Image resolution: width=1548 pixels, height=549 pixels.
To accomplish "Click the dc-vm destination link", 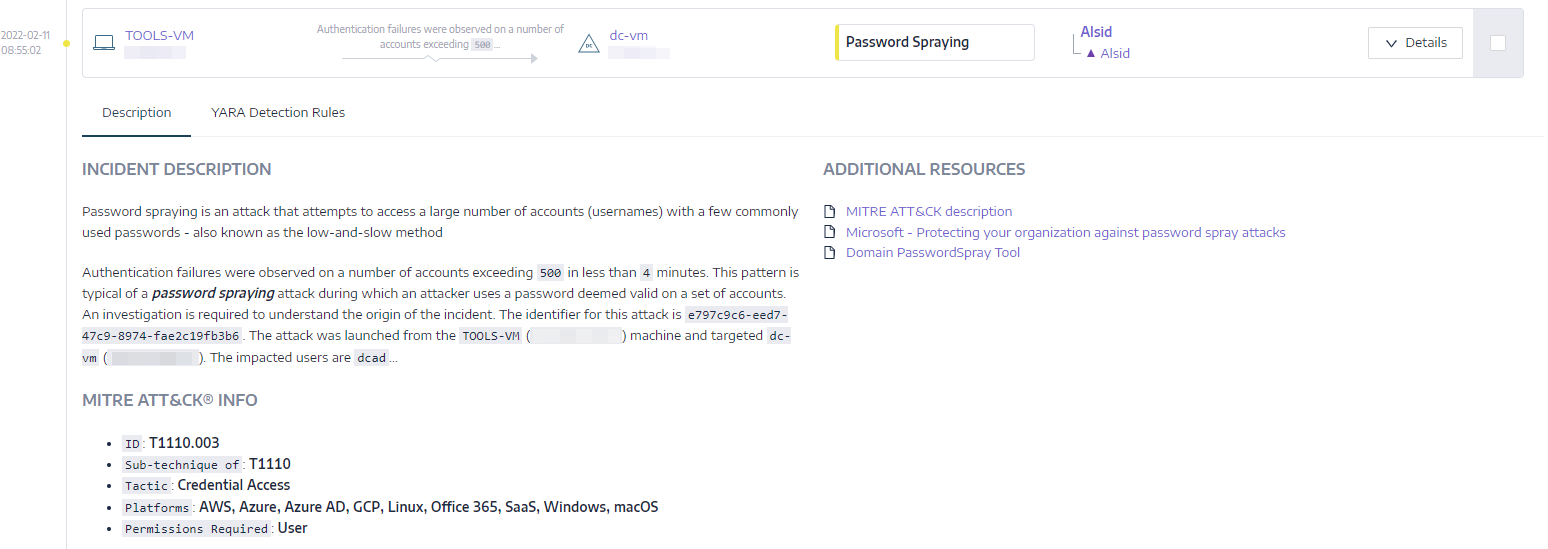I will 629,36.
